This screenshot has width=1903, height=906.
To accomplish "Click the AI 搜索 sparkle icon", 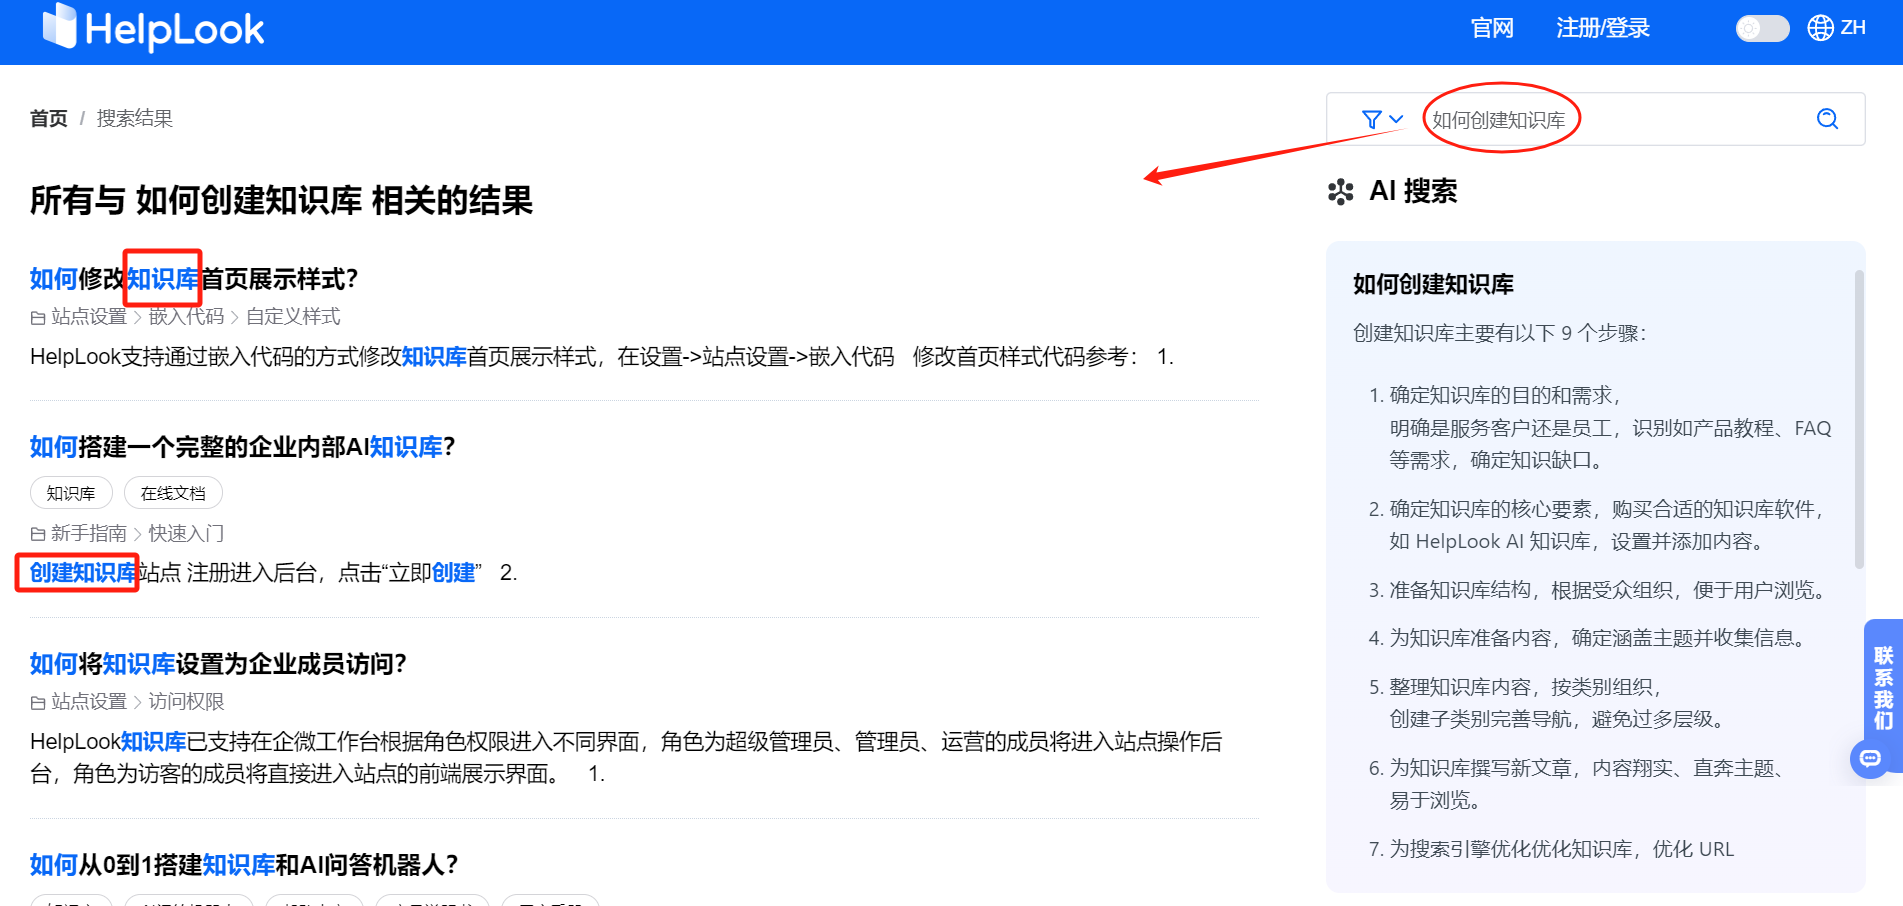I will click(x=1341, y=191).
